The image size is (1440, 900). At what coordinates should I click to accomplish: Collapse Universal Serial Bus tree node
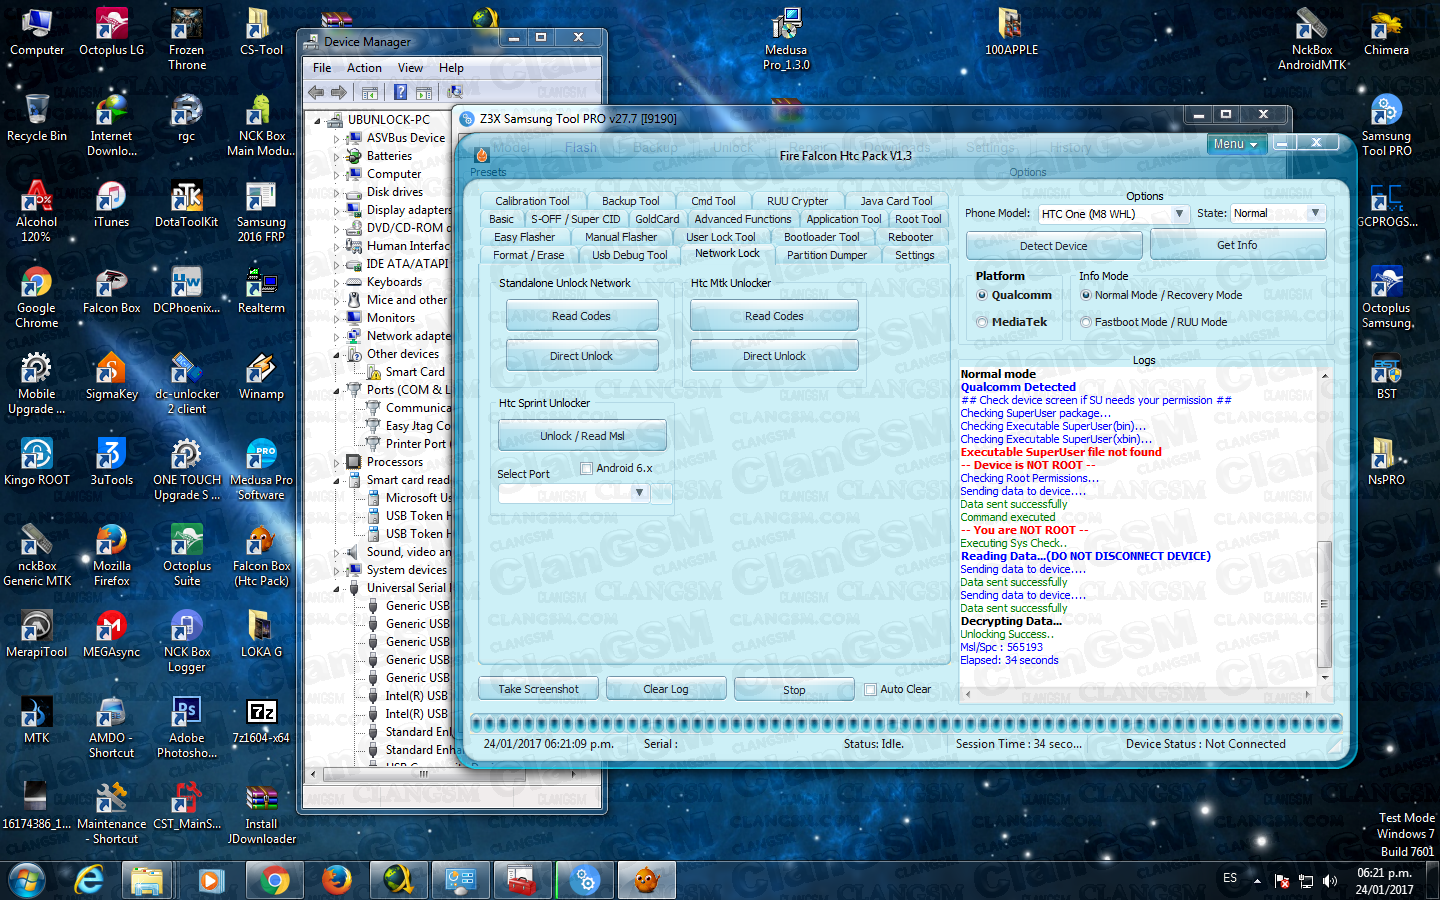pyautogui.click(x=337, y=588)
